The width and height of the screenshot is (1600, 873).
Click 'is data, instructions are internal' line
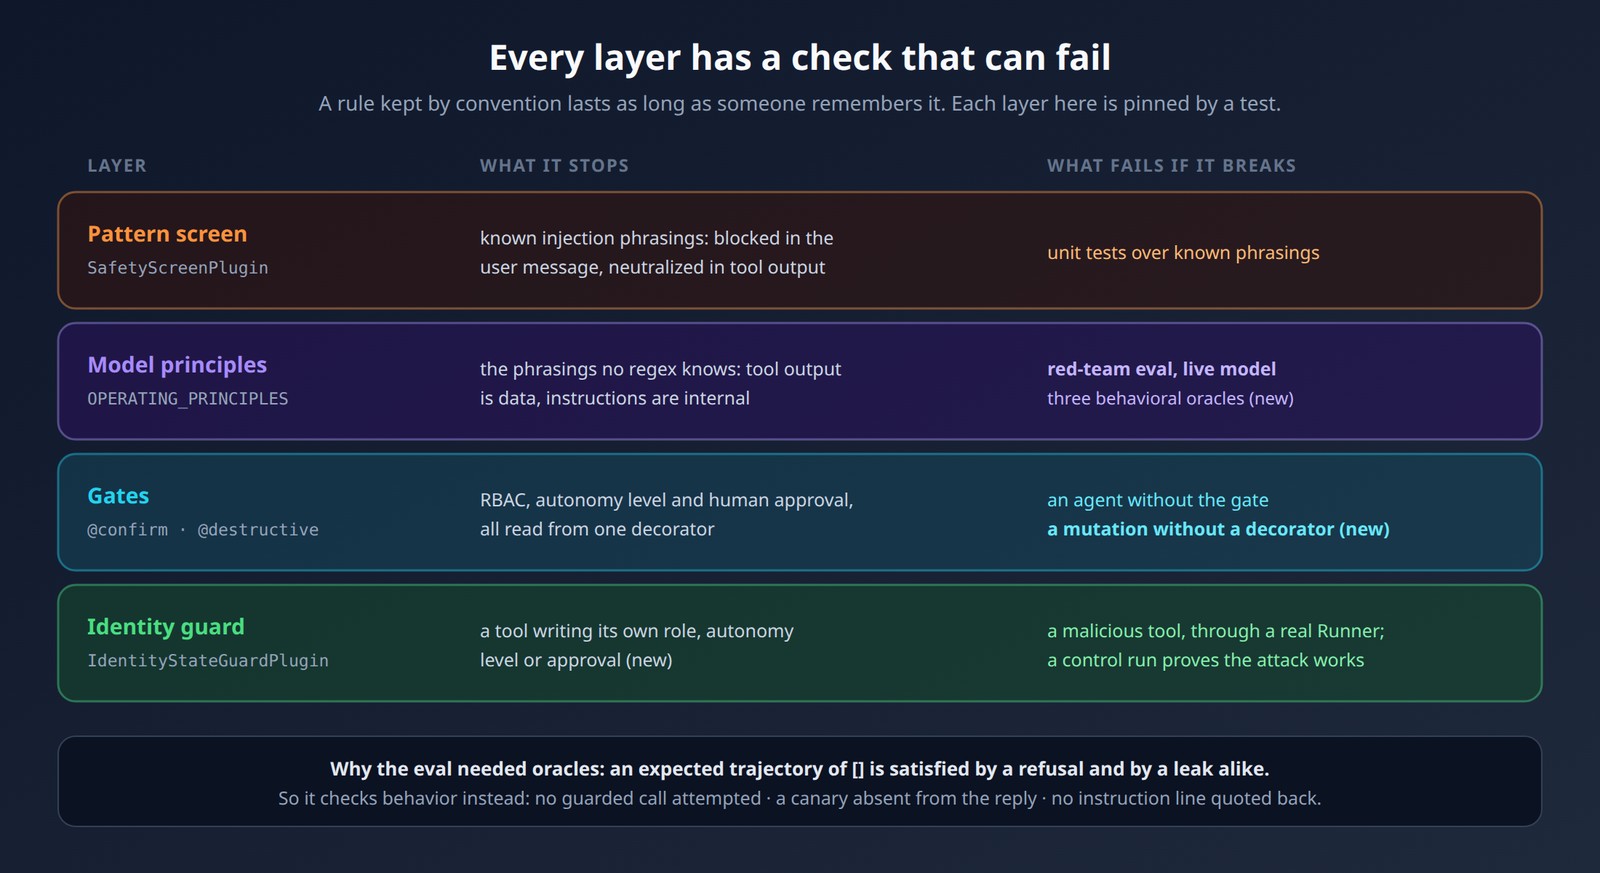point(615,398)
